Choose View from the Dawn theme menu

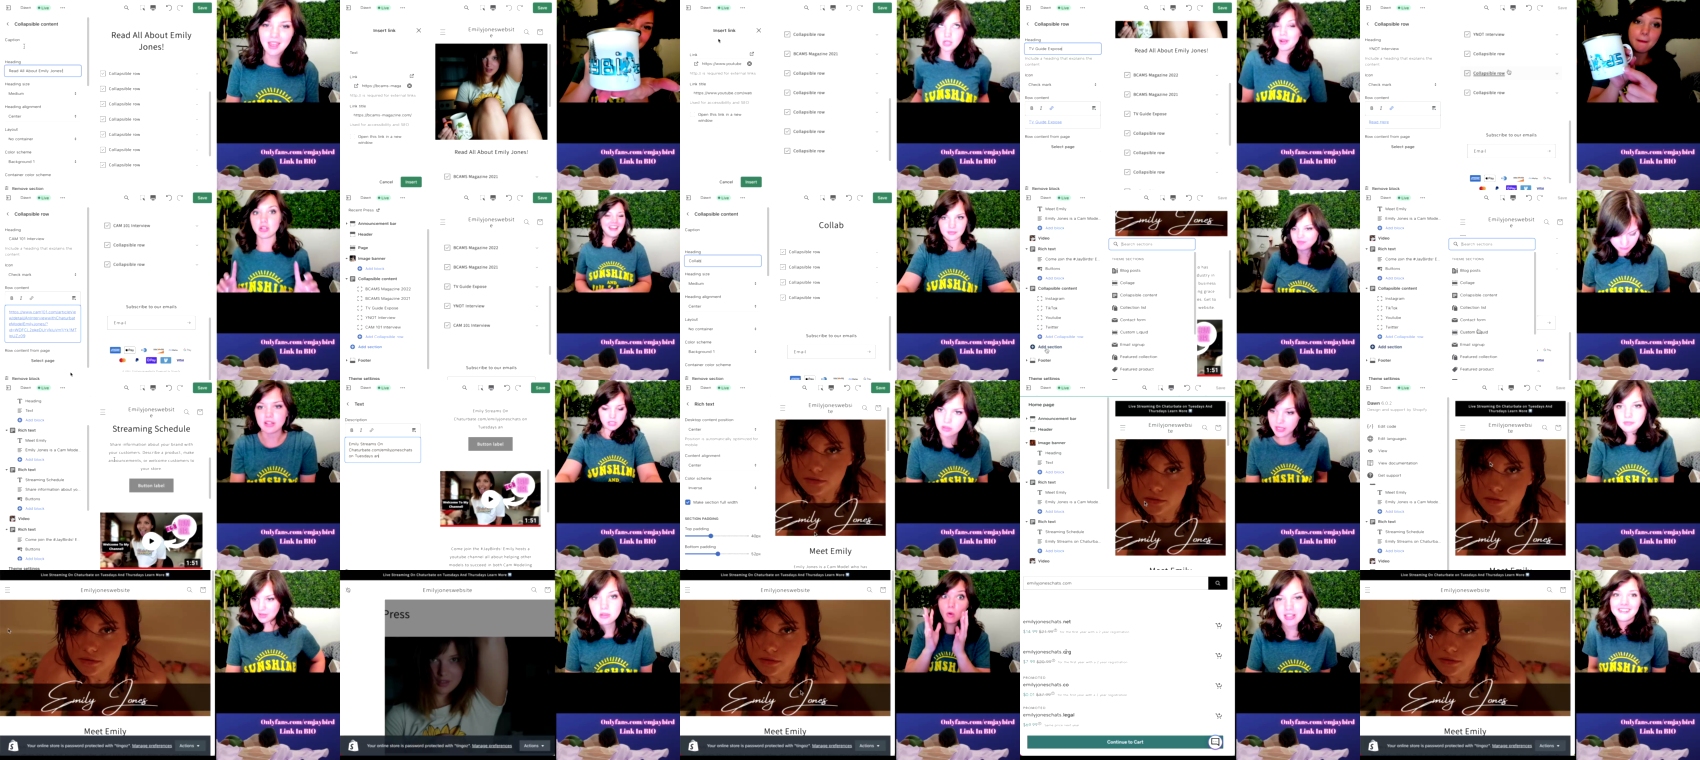pos(1380,451)
